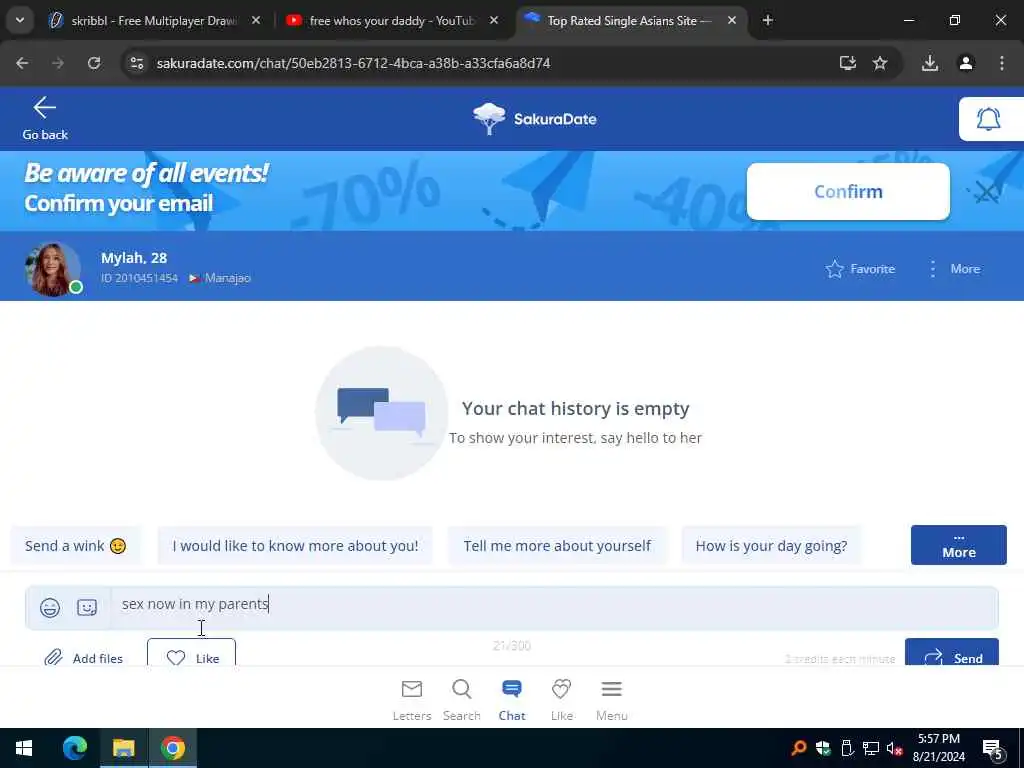Click the Mylah, 28 name text
This screenshot has height=768, width=1024.
click(134, 258)
